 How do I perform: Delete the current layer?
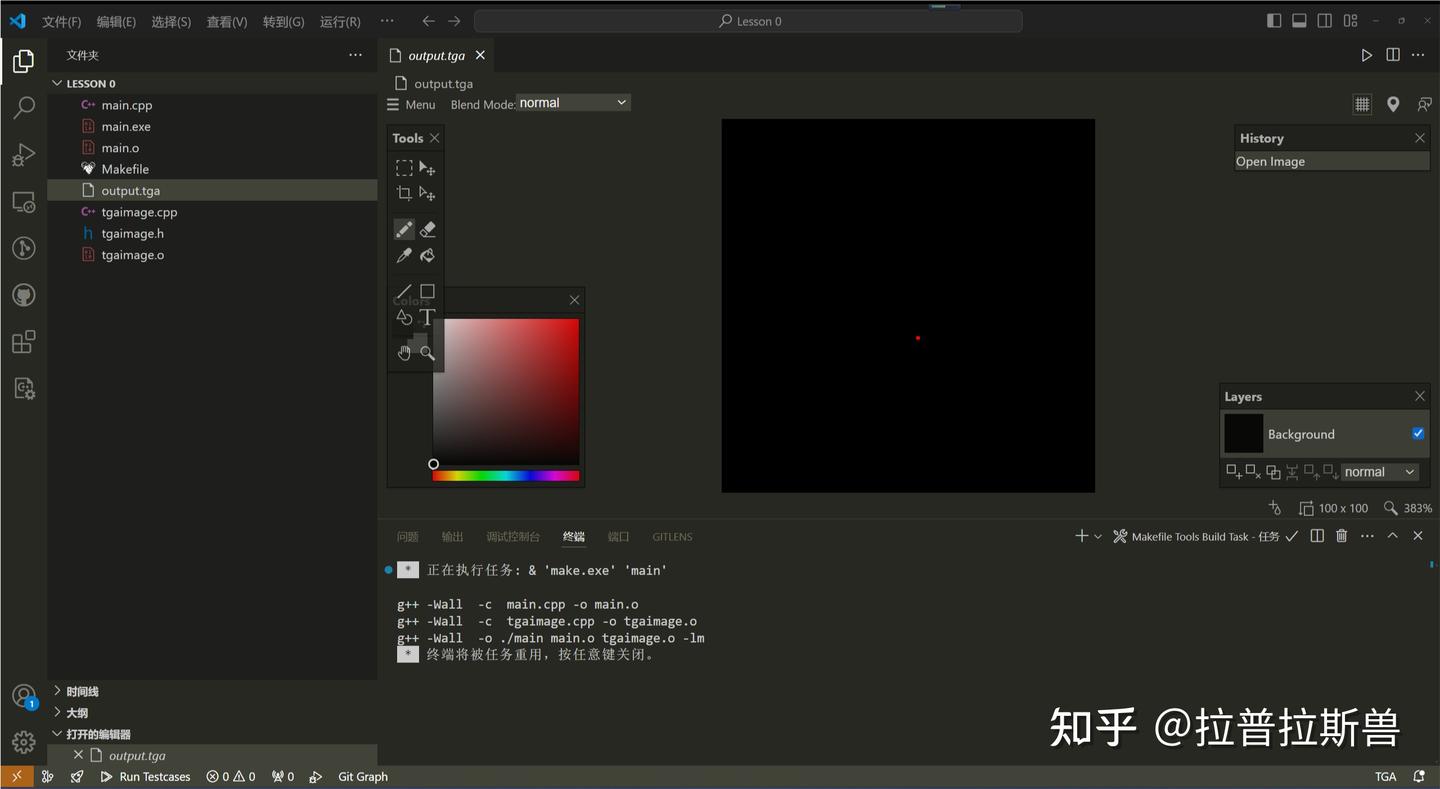[1250, 471]
